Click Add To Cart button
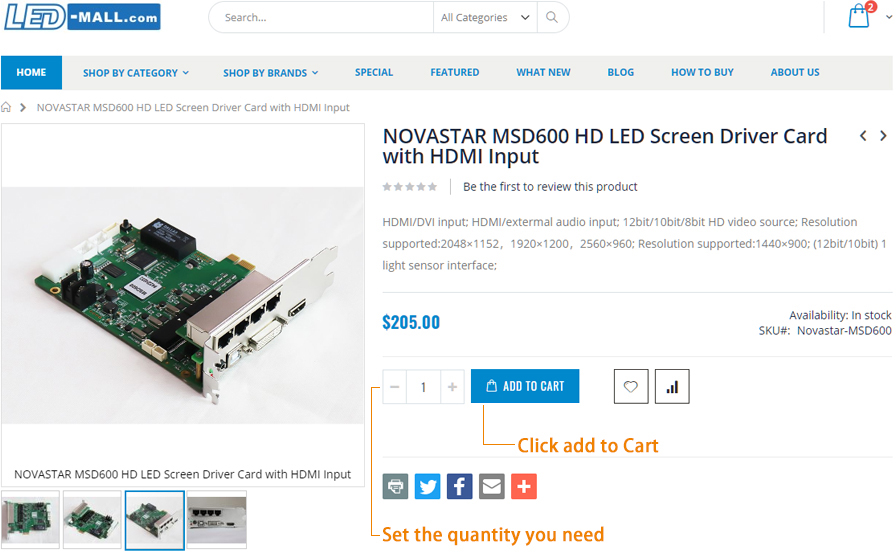This screenshot has width=896, height=552. [525, 386]
